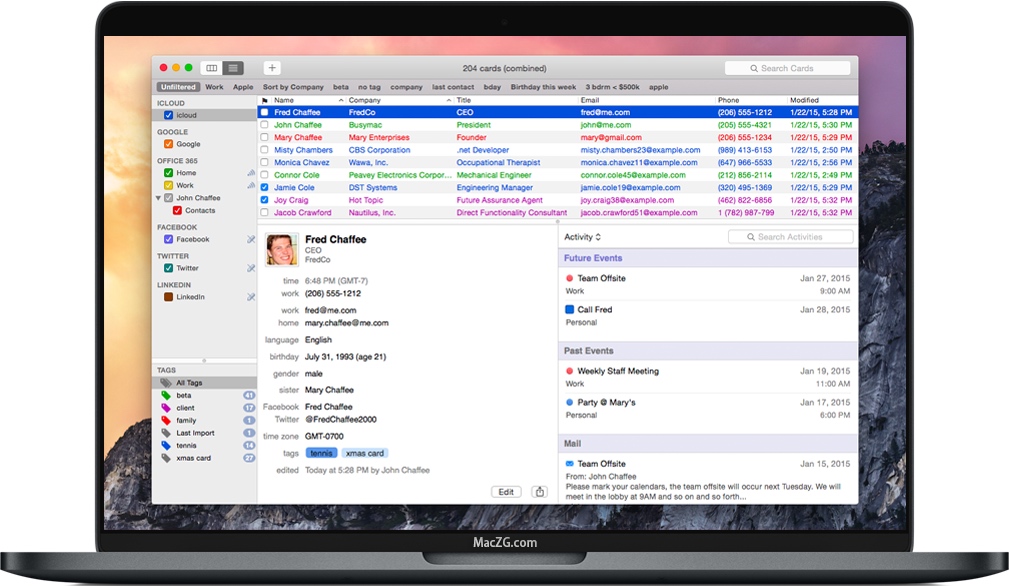This screenshot has height=586, width=1009.
Task: Click the Title column header
Action: [x=463, y=100]
